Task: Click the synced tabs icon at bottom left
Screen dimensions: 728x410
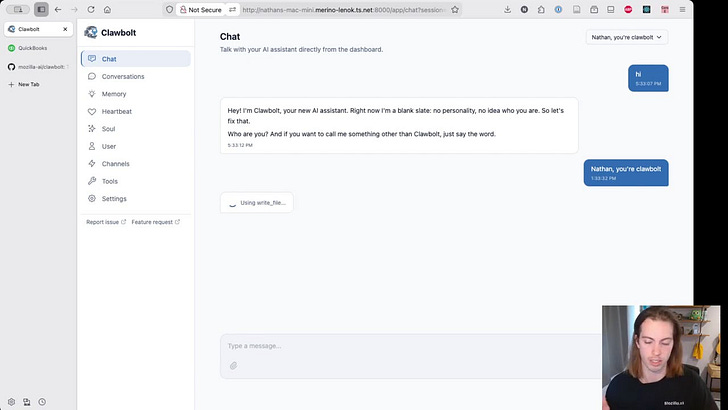Action: [x=26, y=402]
